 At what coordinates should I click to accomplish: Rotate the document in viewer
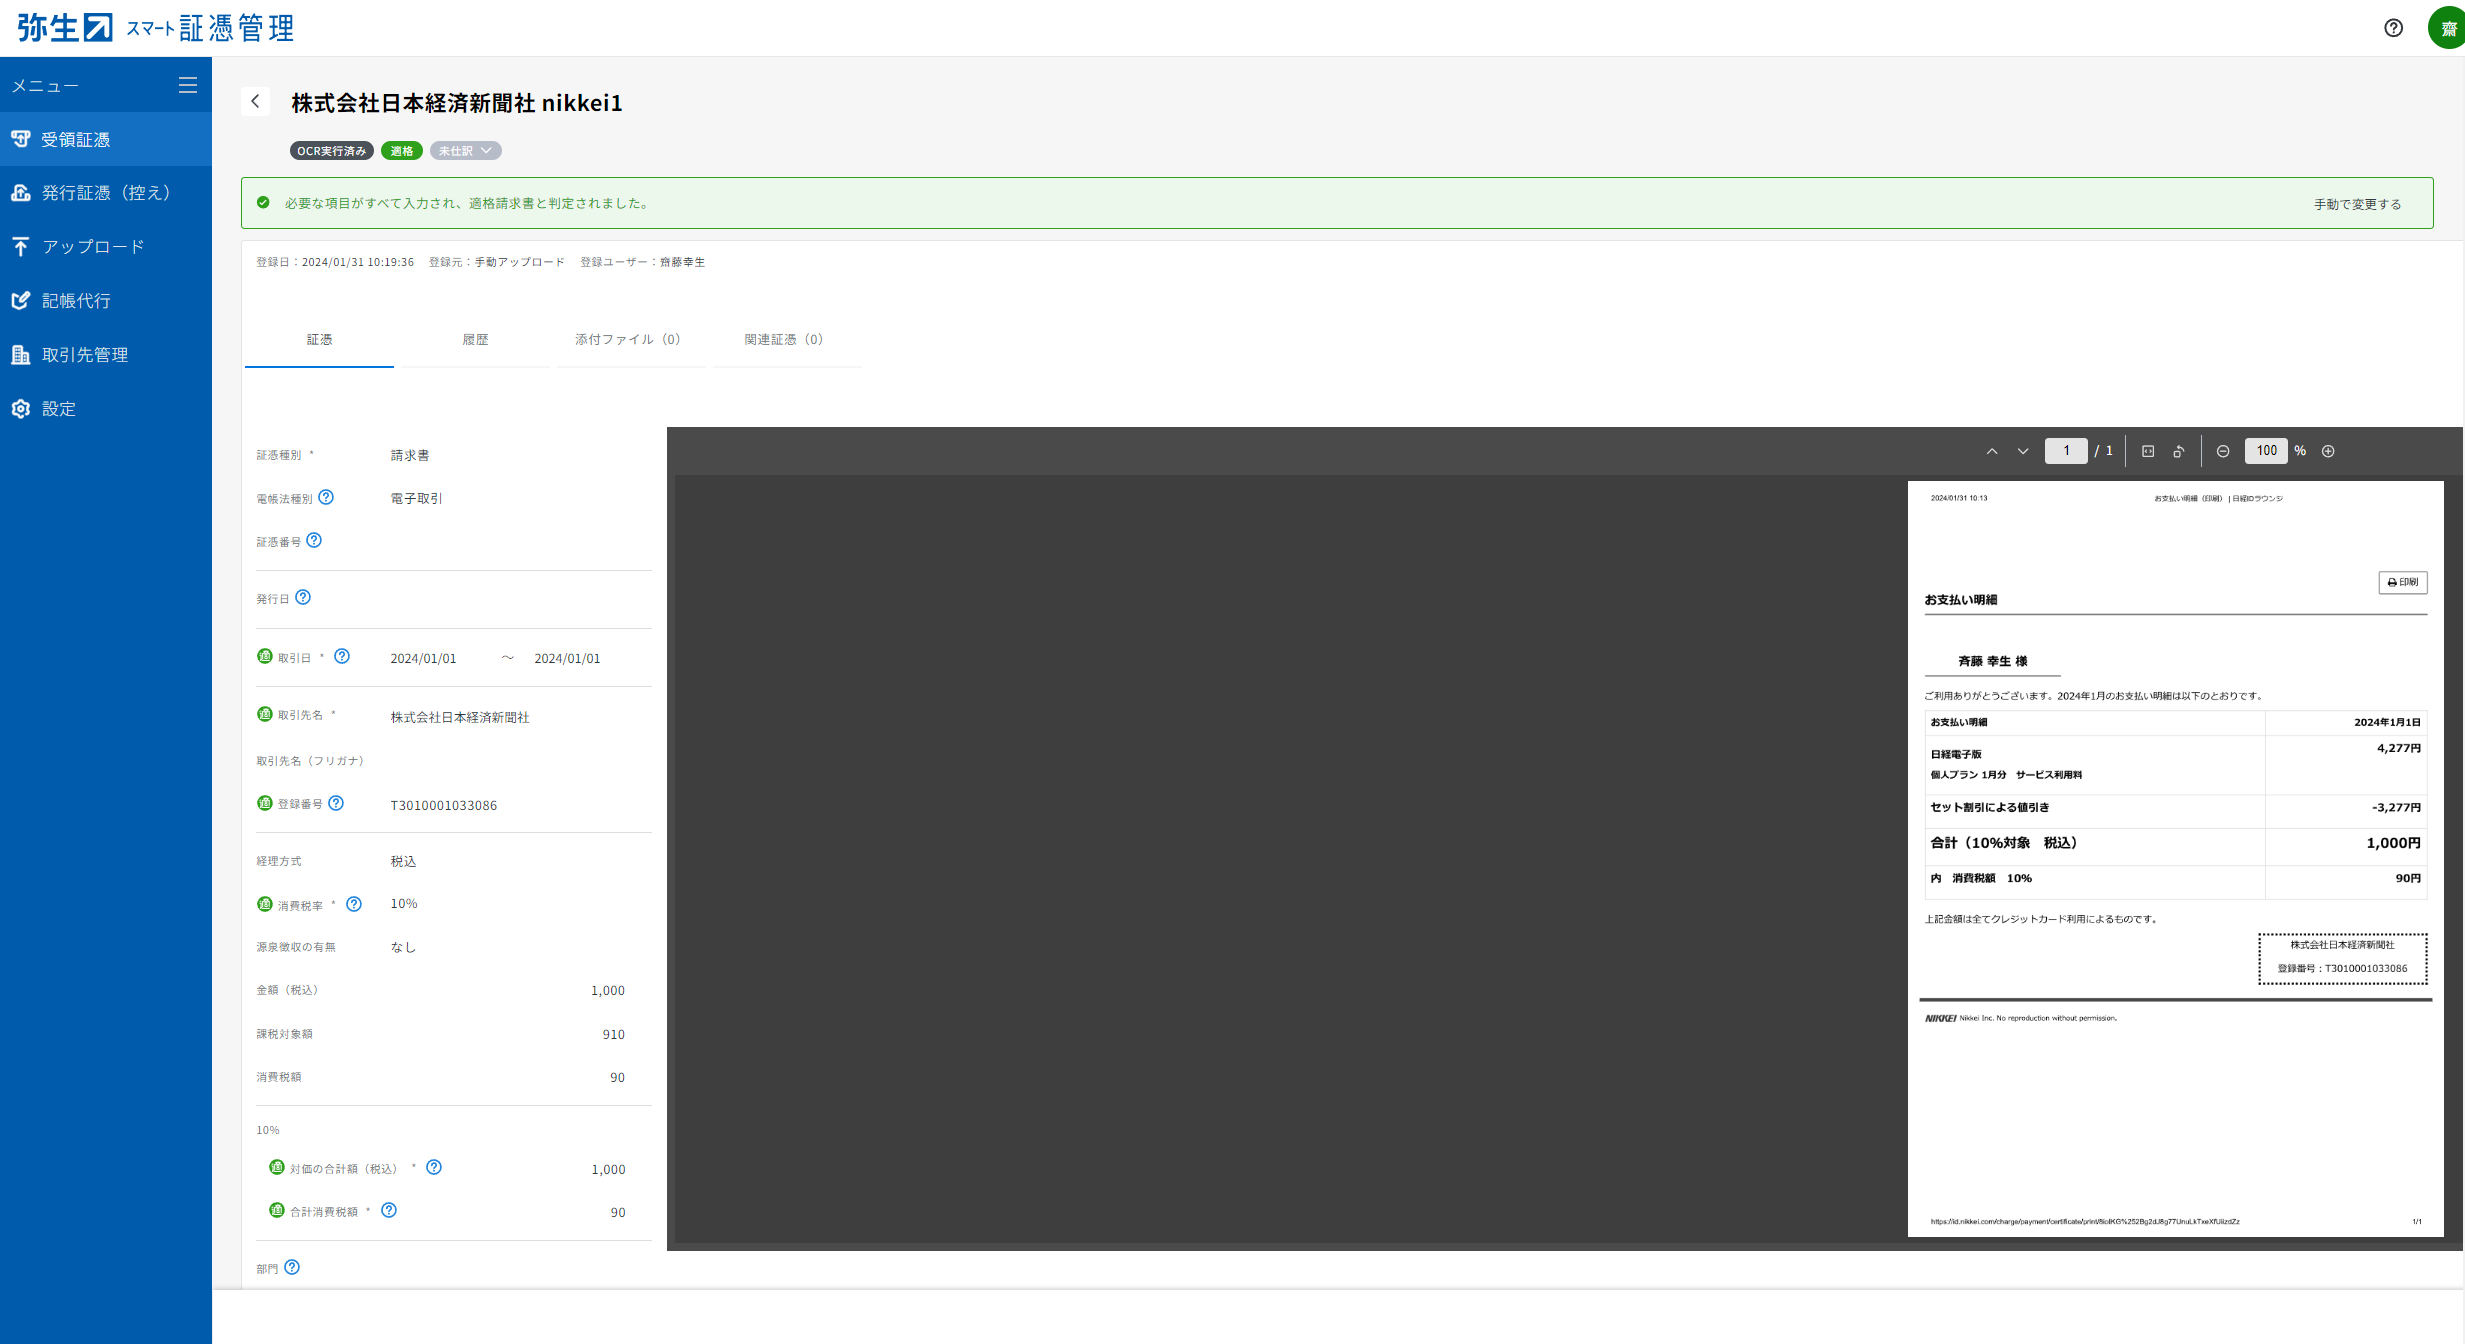(2179, 451)
